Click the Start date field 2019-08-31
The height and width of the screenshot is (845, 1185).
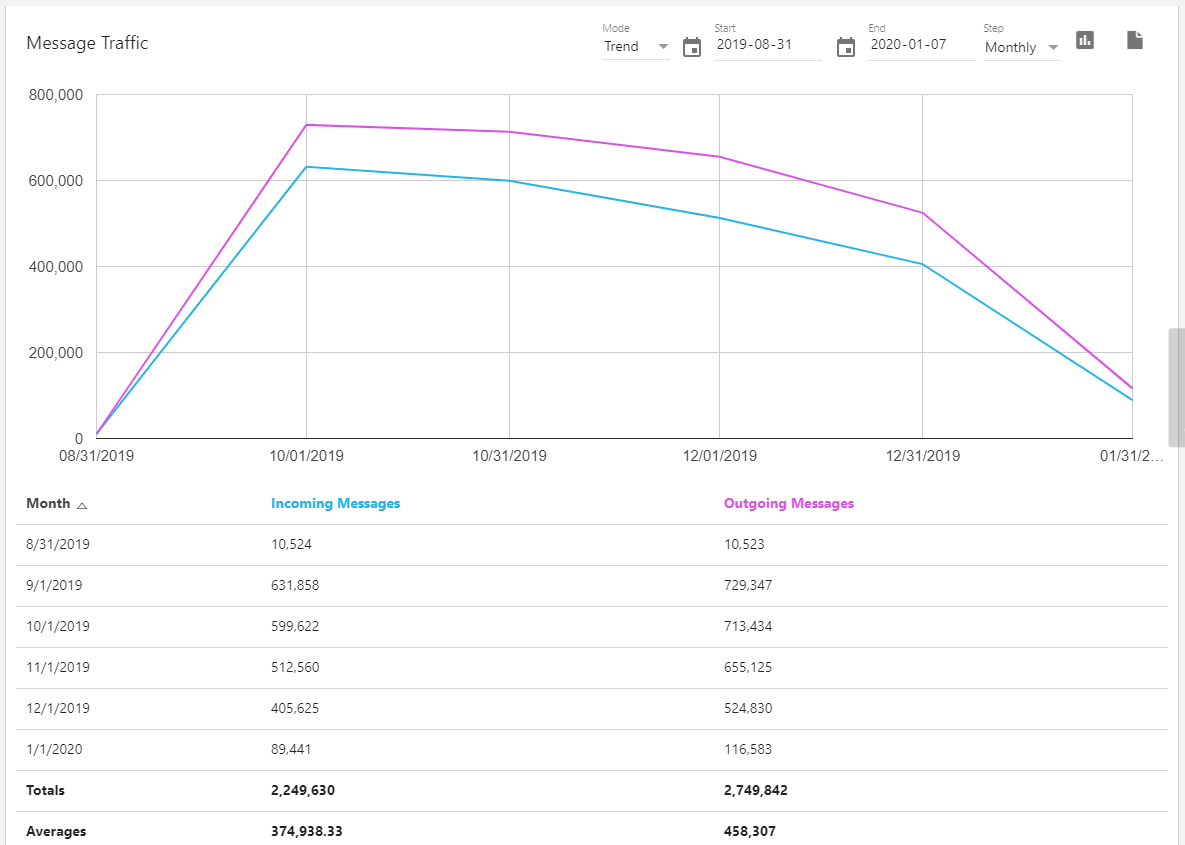click(x=767, y=45)
